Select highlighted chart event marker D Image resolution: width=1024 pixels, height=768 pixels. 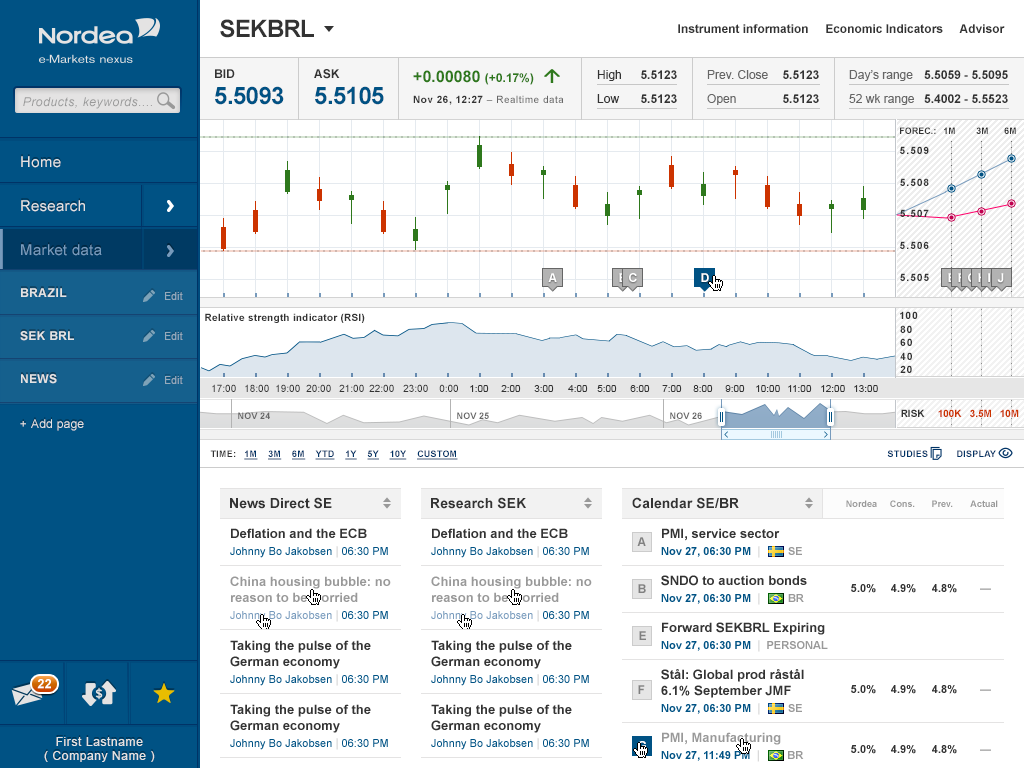(704, 279)
